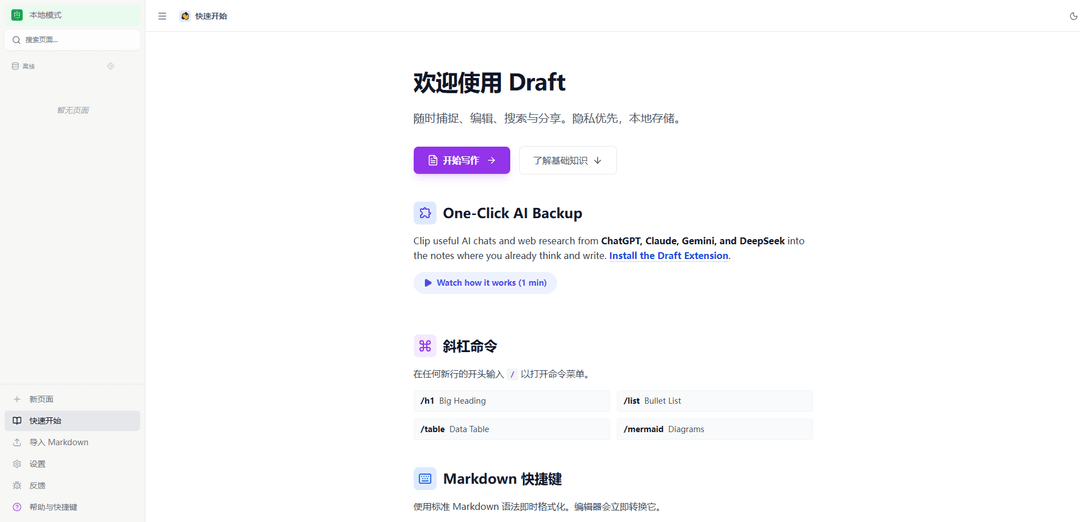Click the /list Bullet List card
Viewport: 1080px width, 522px height.
click(714, 401)
